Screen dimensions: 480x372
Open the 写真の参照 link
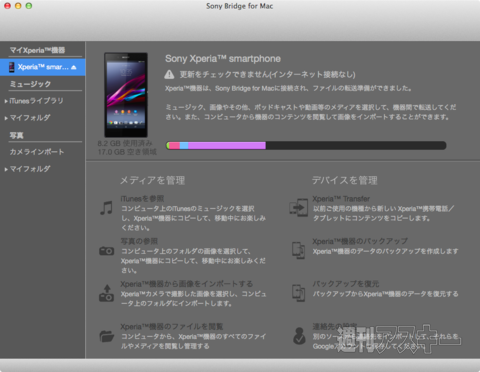click(x=139, y=241)
